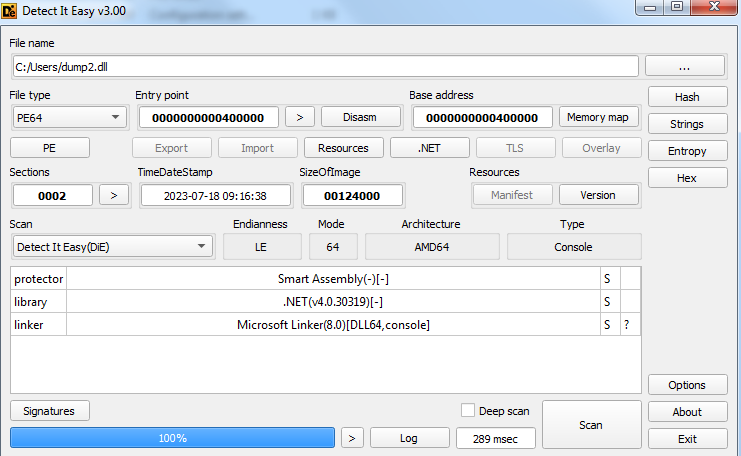The image size is (741, 456).
Task: Open the Disasm view
Action: (360, 117)
